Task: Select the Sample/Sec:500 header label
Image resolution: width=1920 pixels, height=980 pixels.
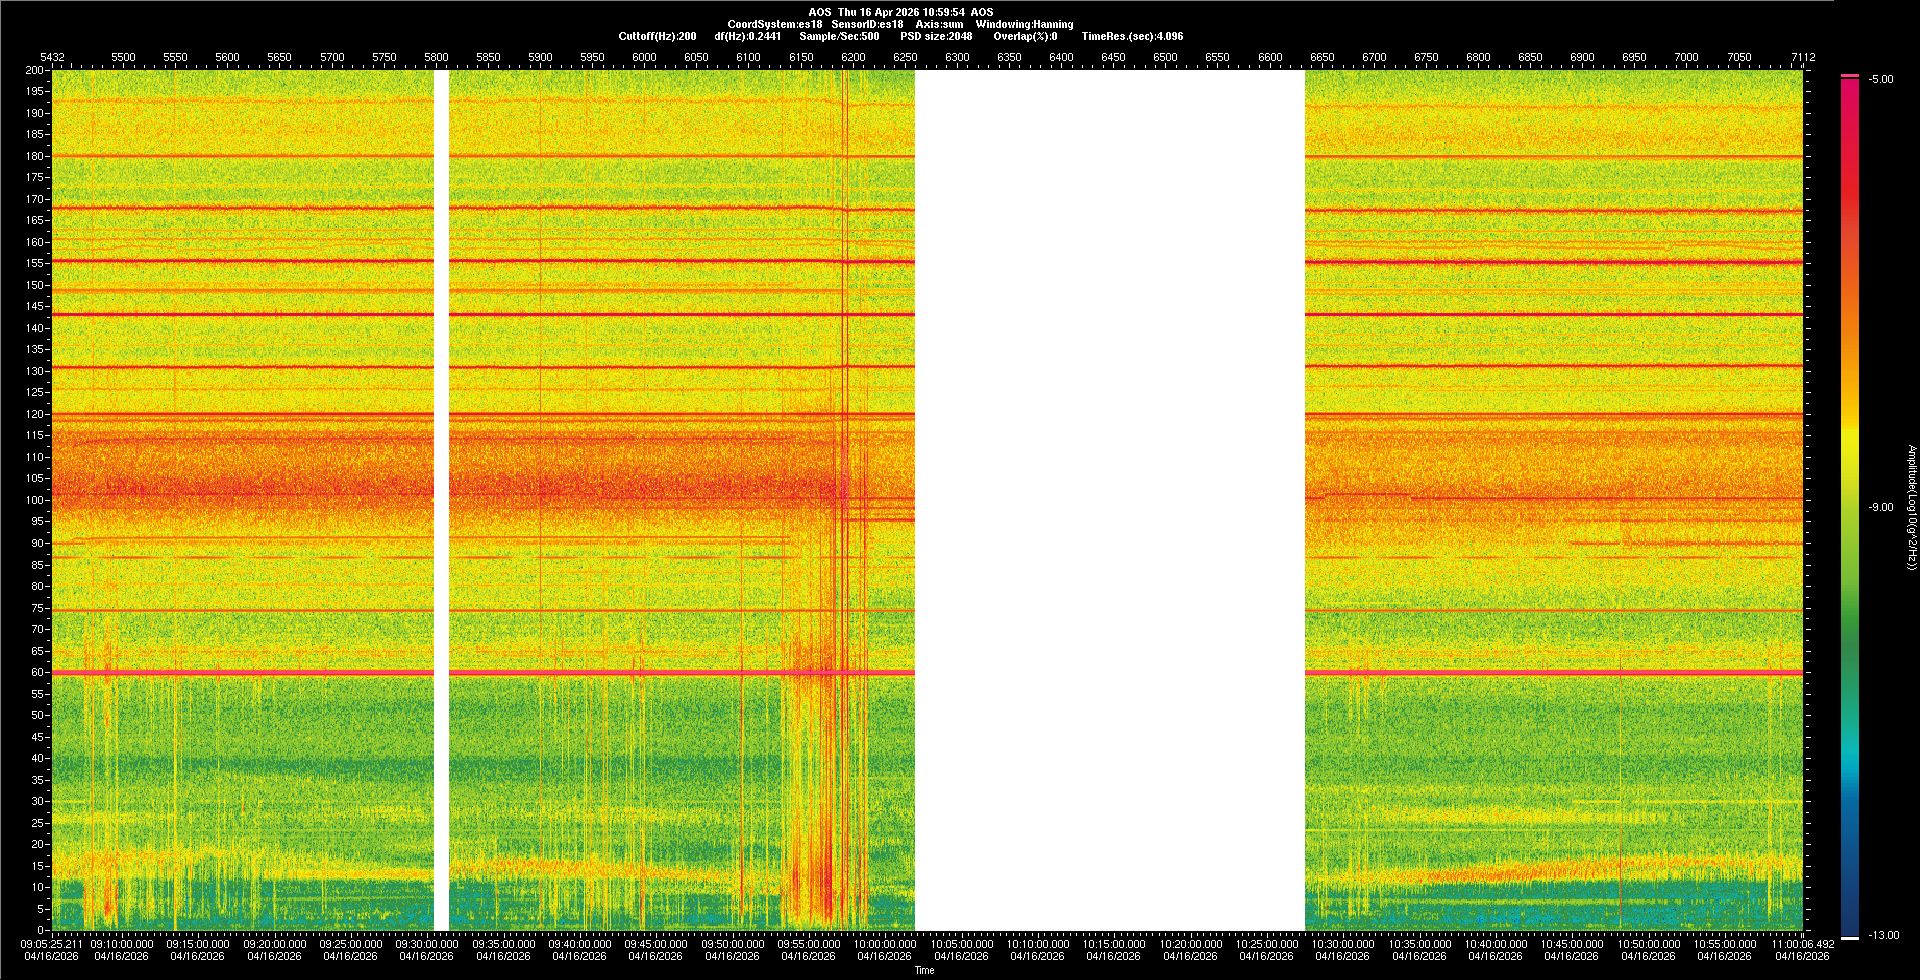Action: (839, 37)
